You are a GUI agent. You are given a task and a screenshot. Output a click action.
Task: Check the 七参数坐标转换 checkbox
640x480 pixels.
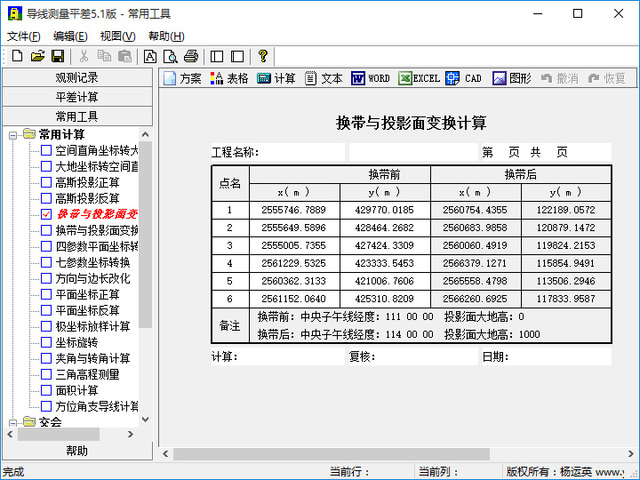(x=46, y=262)
